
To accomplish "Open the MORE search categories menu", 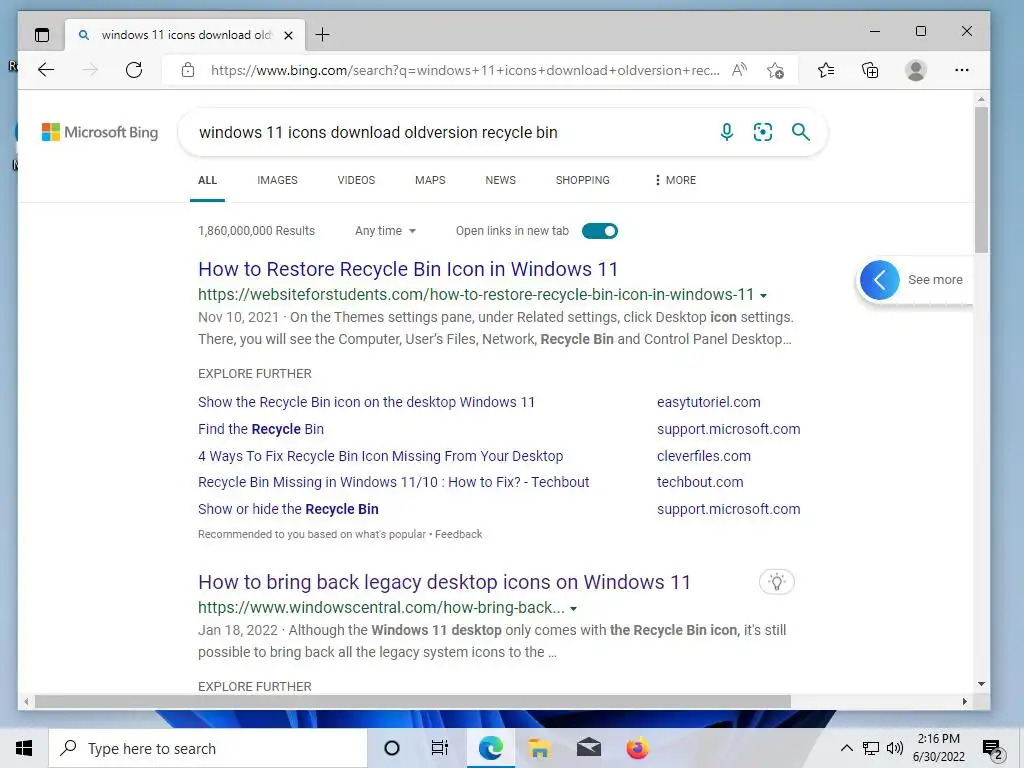I will coord(675,180).
